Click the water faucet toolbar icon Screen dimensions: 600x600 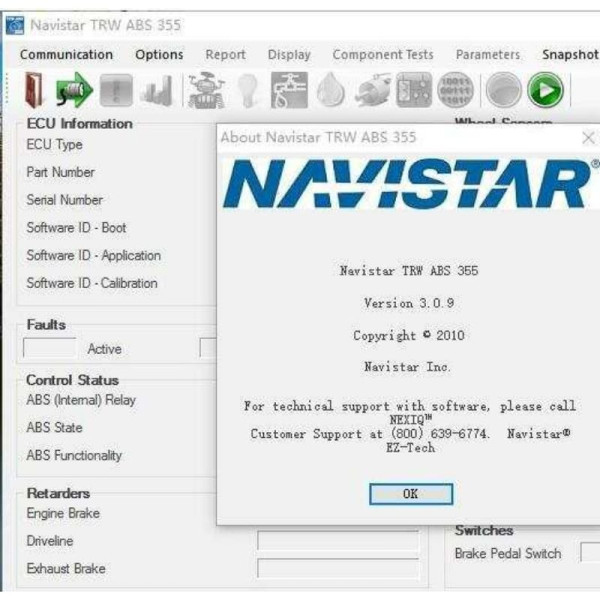[290, 91]
